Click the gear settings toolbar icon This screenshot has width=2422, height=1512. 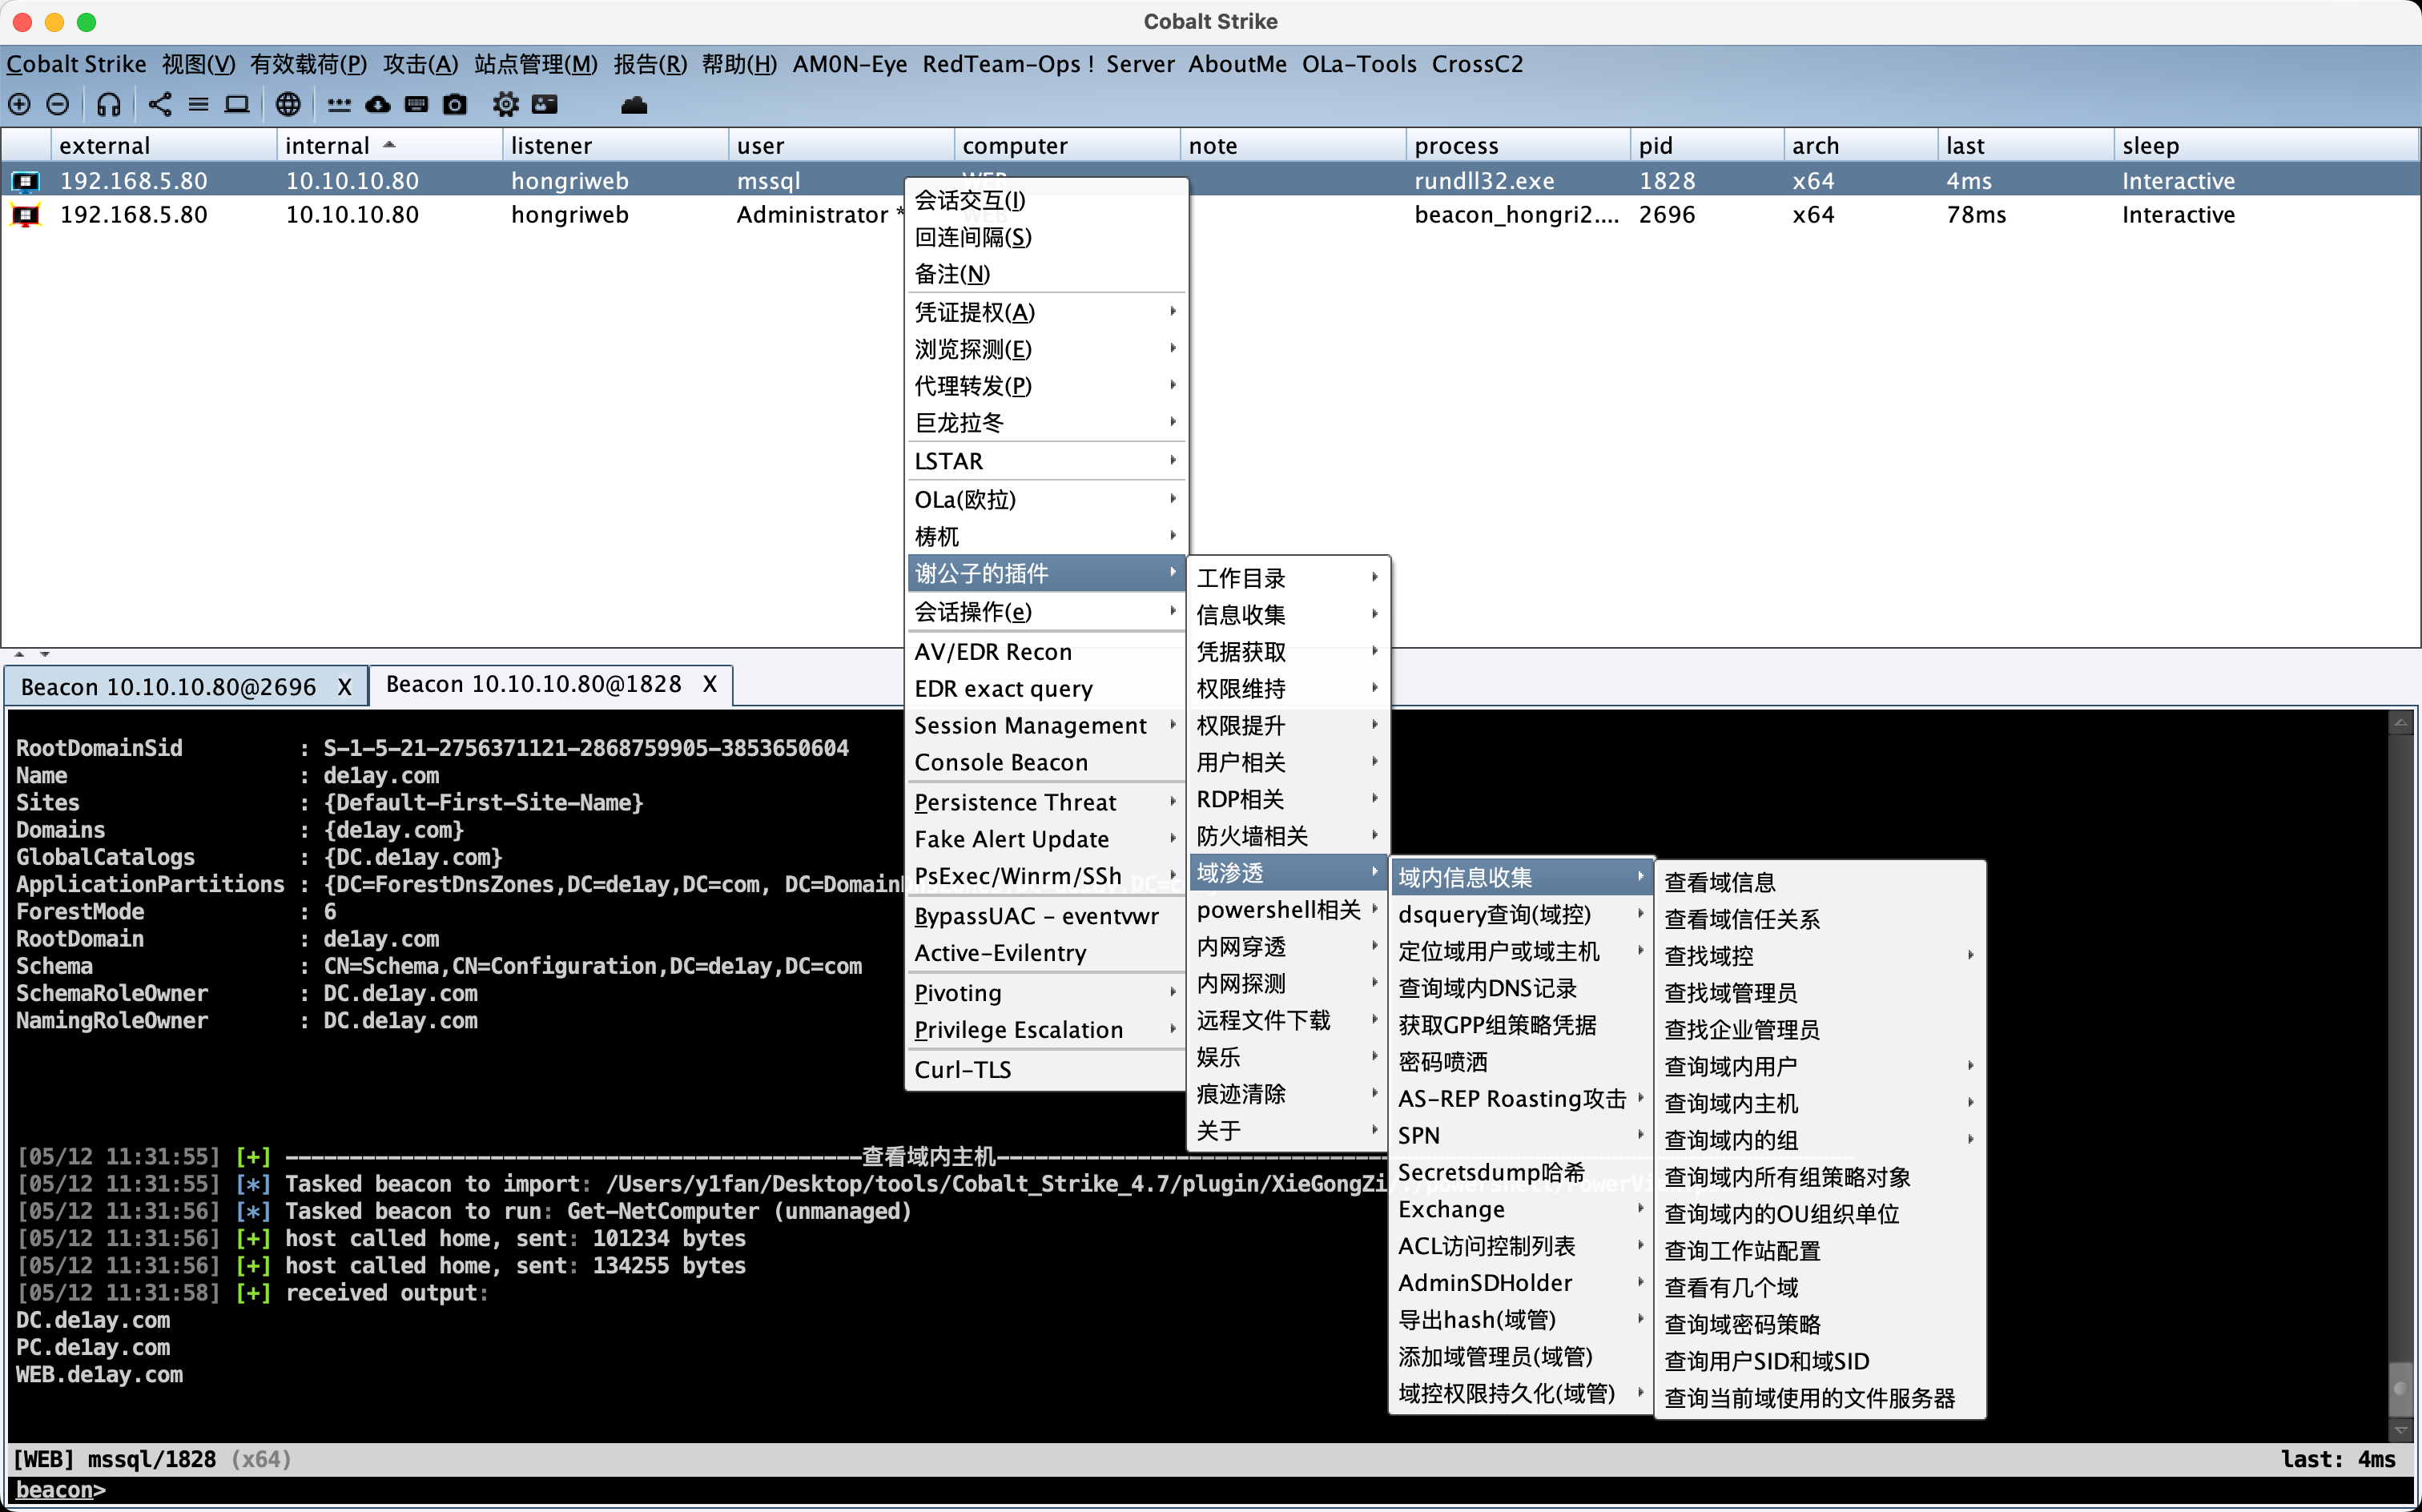point(506,104)
